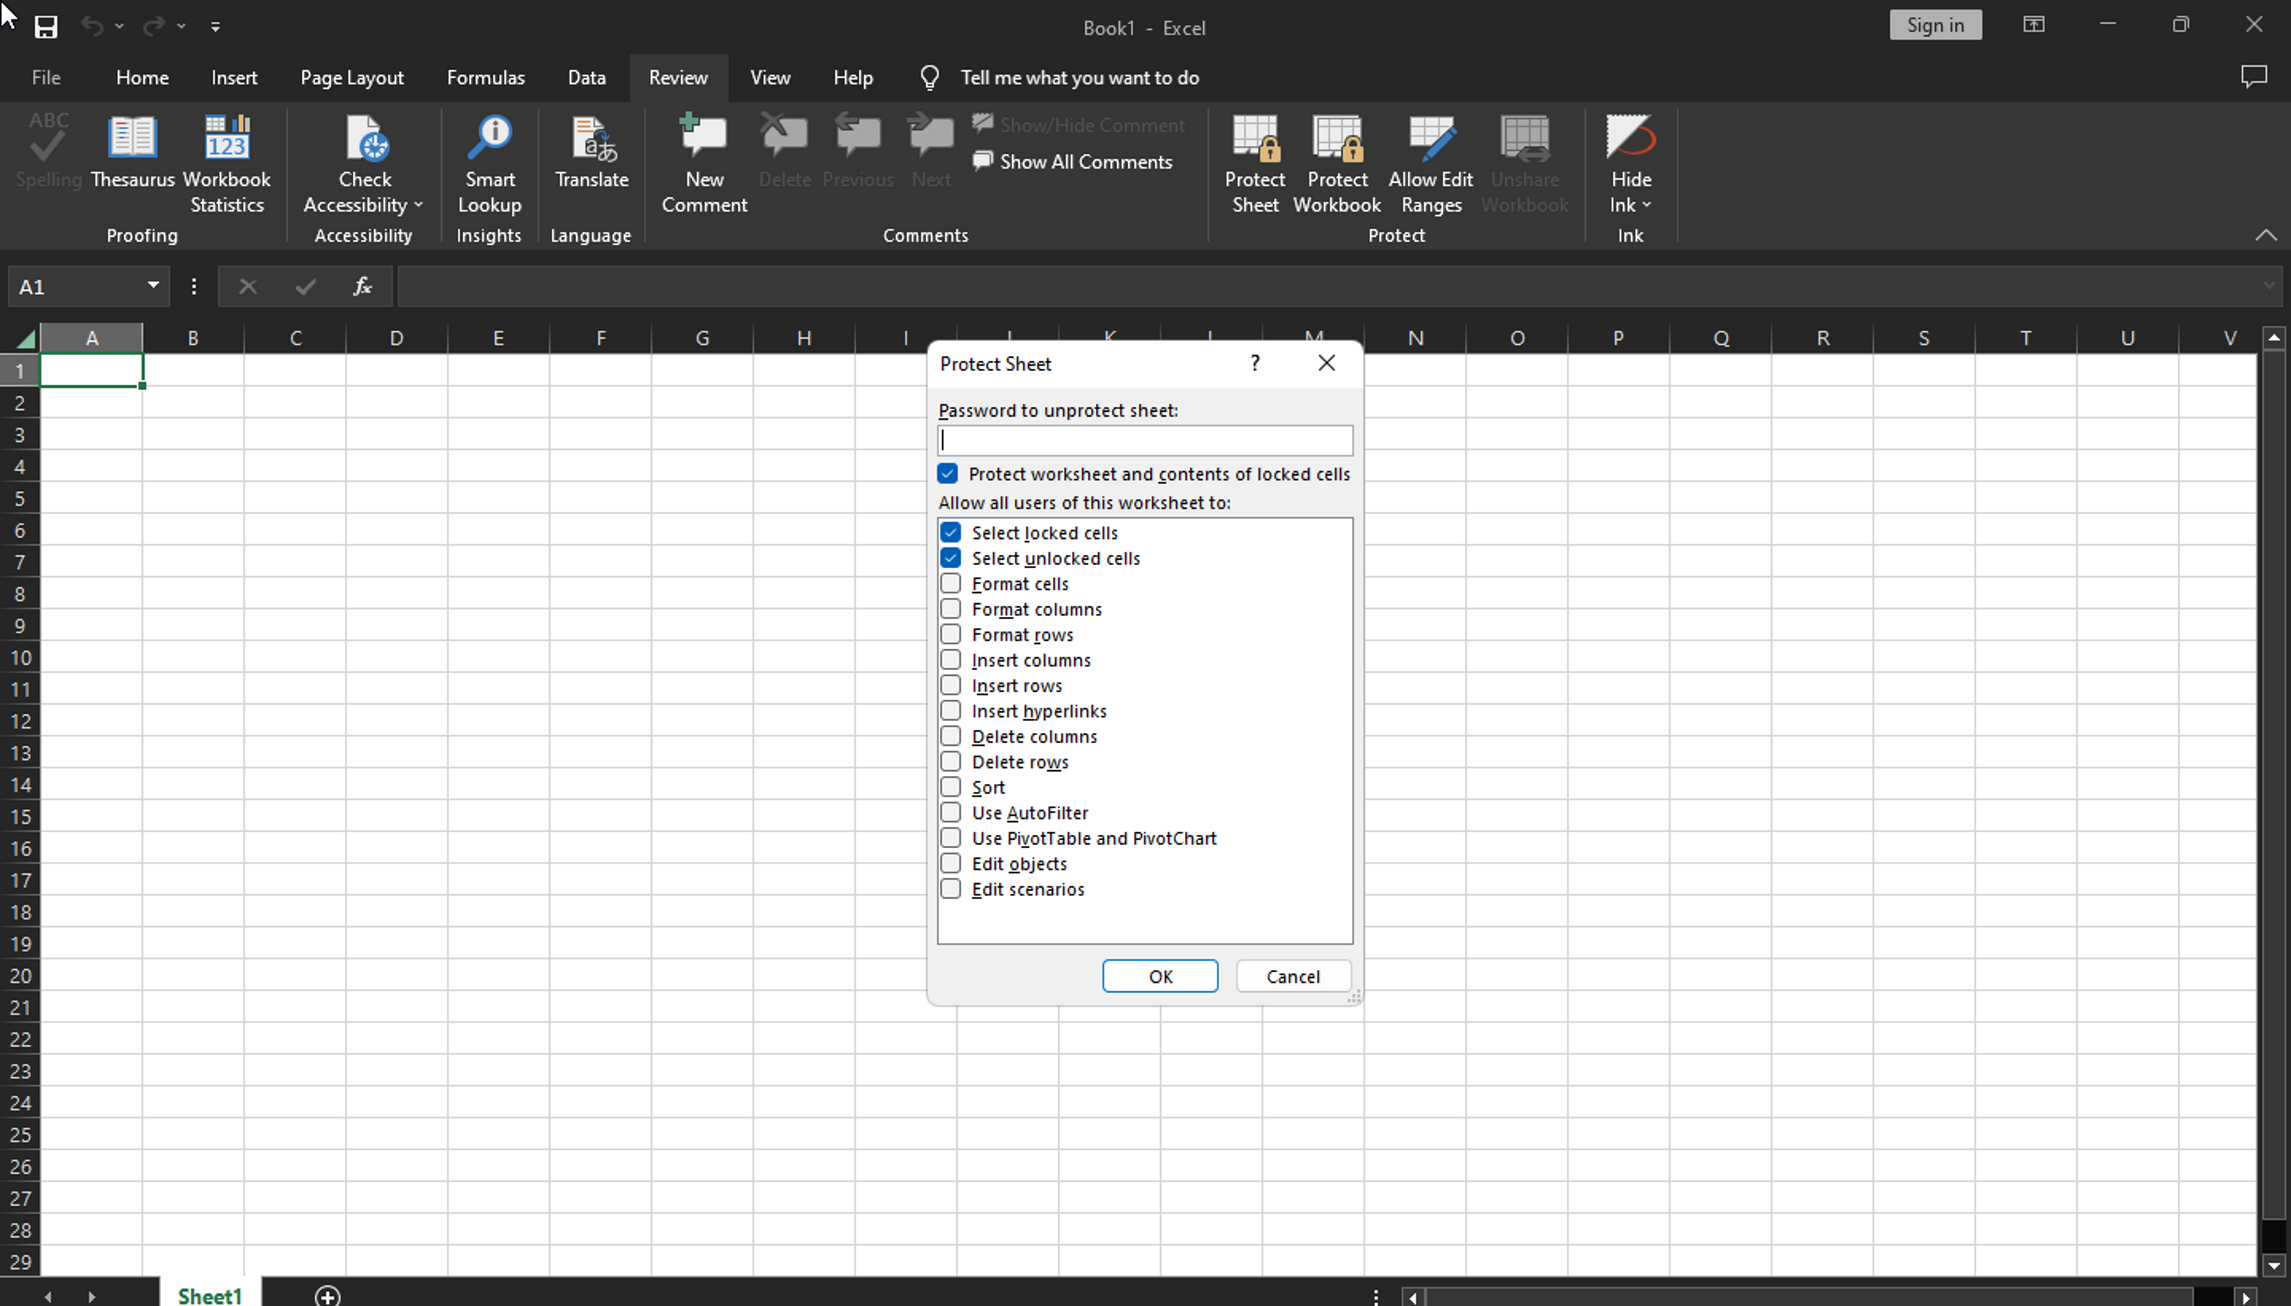Viewport: 2291px width, 1306px height.
Task: Click Cancel to dismiss Protect Sheet
Action: coord(1293,976)
